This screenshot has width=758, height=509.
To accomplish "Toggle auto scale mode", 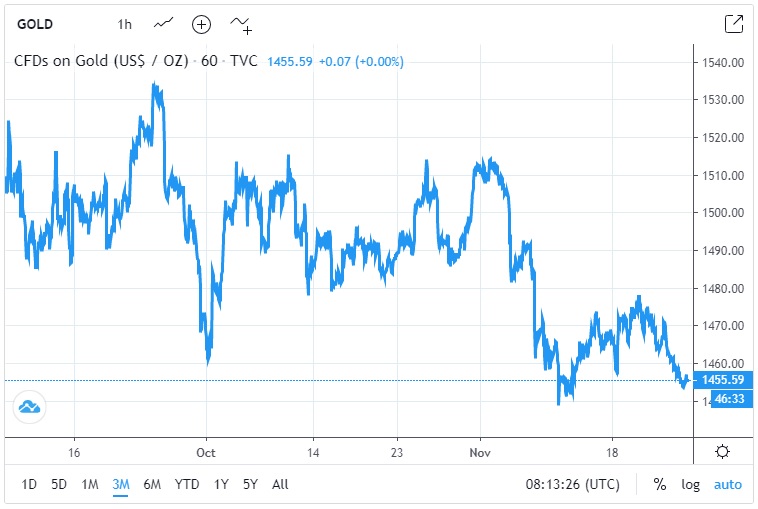I will [x=727, y=484].
